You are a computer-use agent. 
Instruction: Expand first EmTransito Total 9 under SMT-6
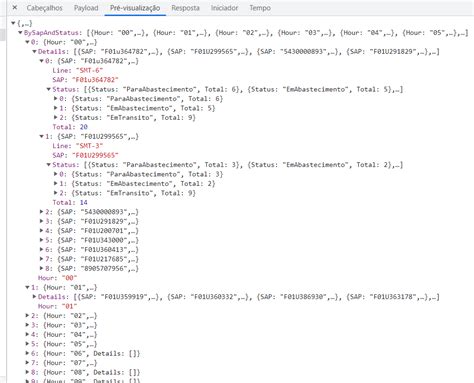pos(56,117)
